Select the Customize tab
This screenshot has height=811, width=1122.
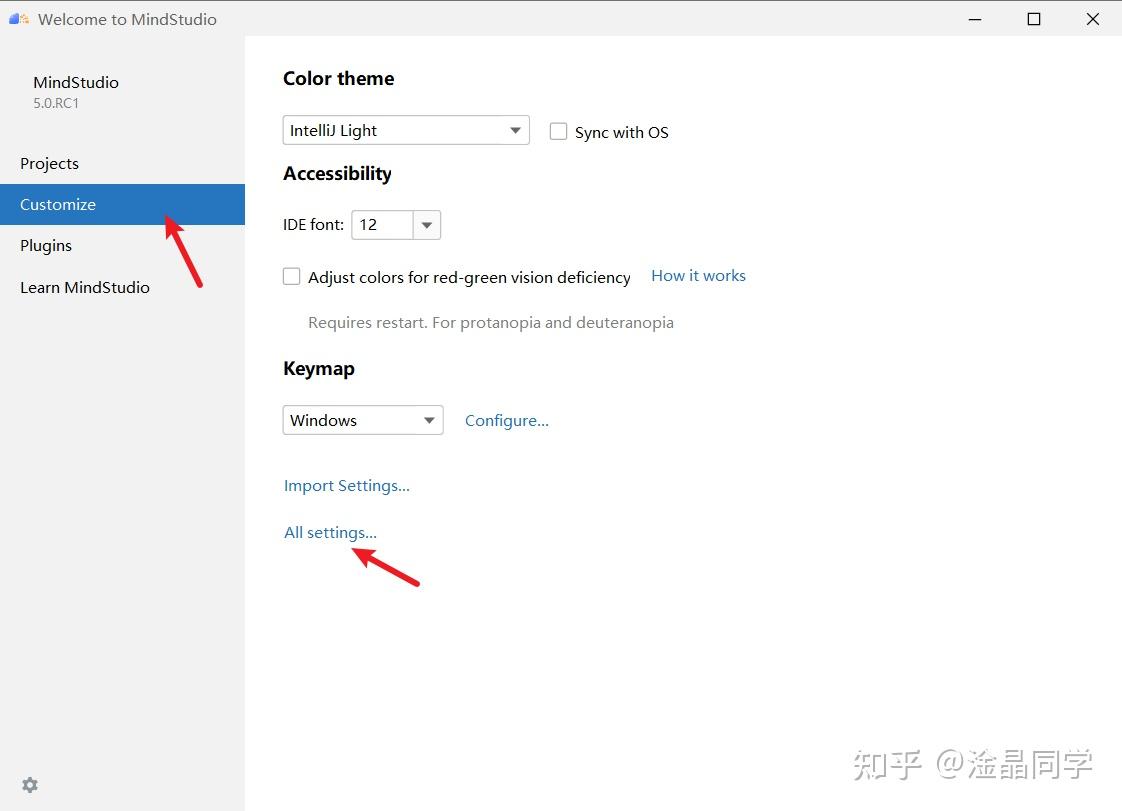[x=57, y=204]
